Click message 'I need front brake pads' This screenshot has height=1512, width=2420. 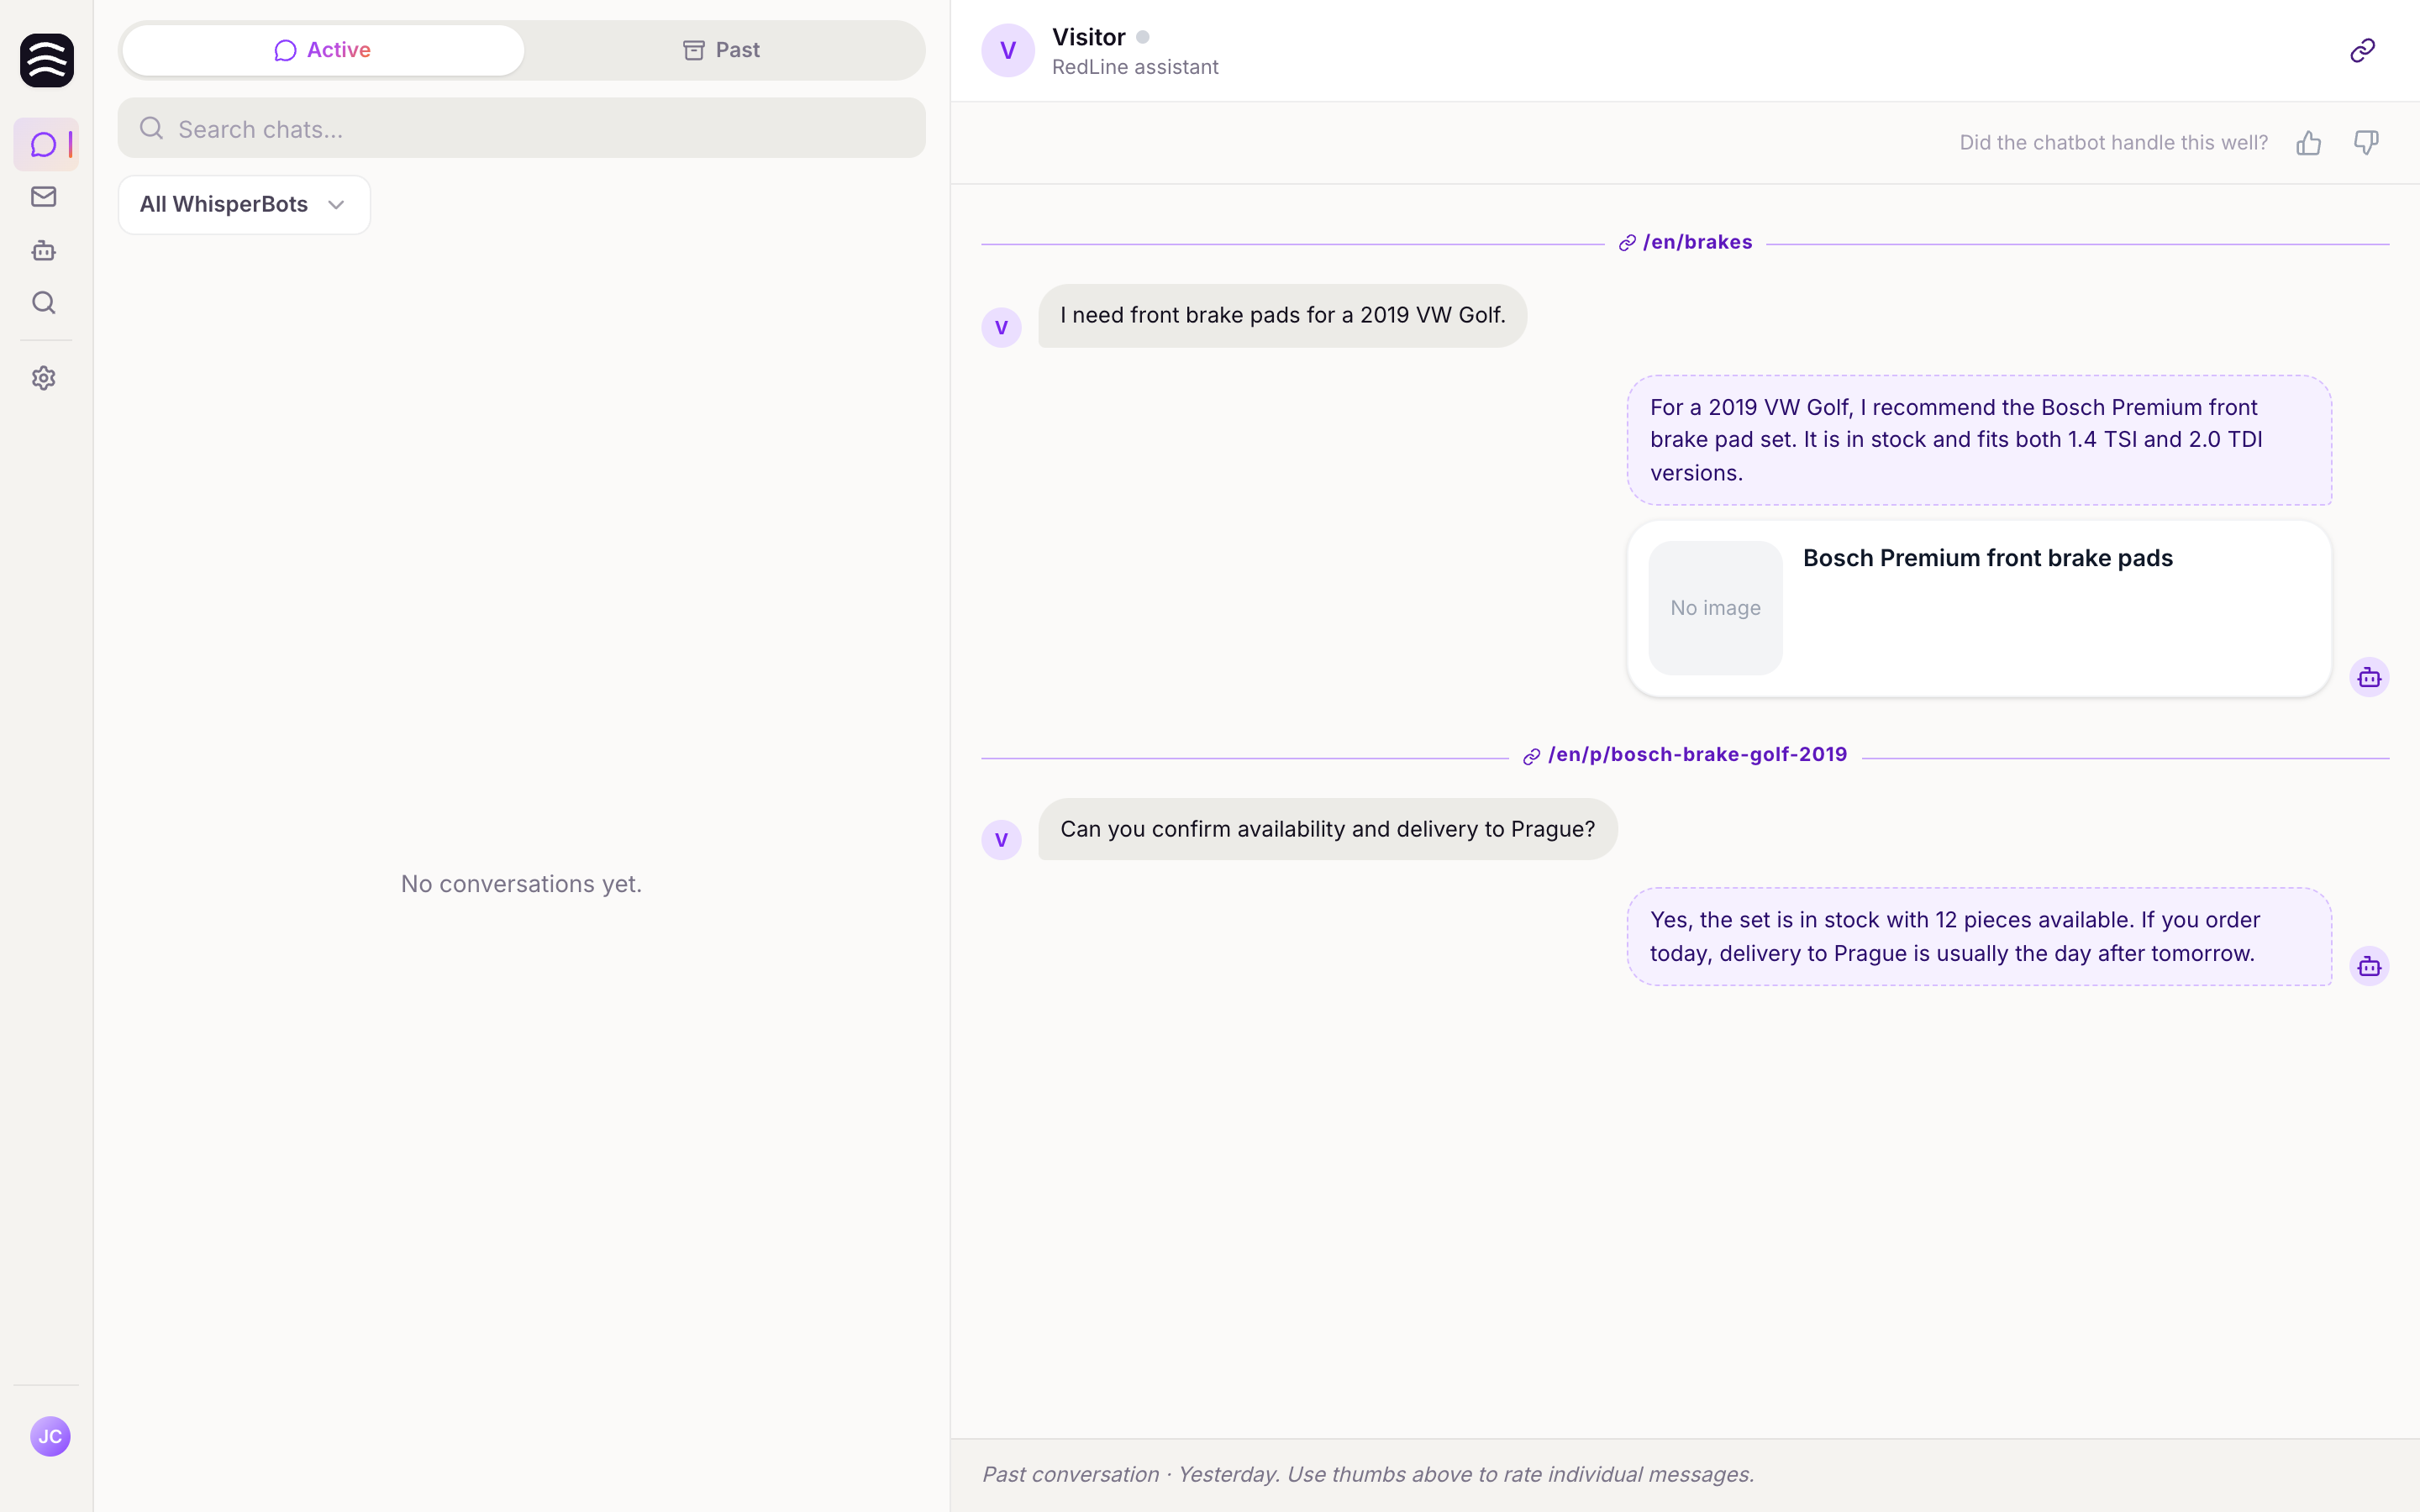1283,316
